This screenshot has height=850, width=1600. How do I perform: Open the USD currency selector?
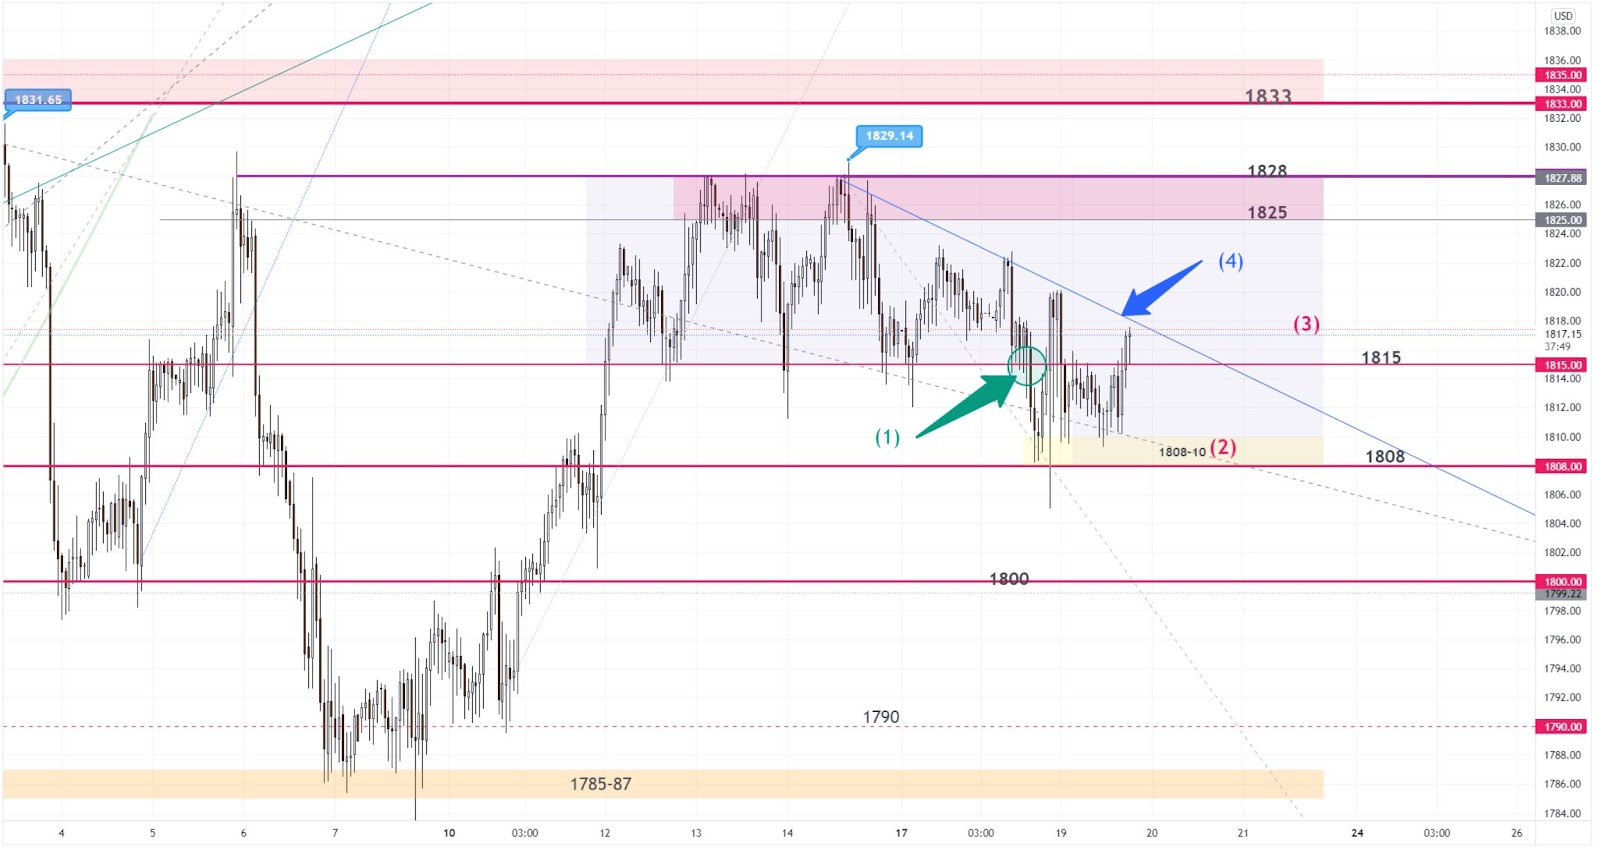click(x=1562, y=16)
